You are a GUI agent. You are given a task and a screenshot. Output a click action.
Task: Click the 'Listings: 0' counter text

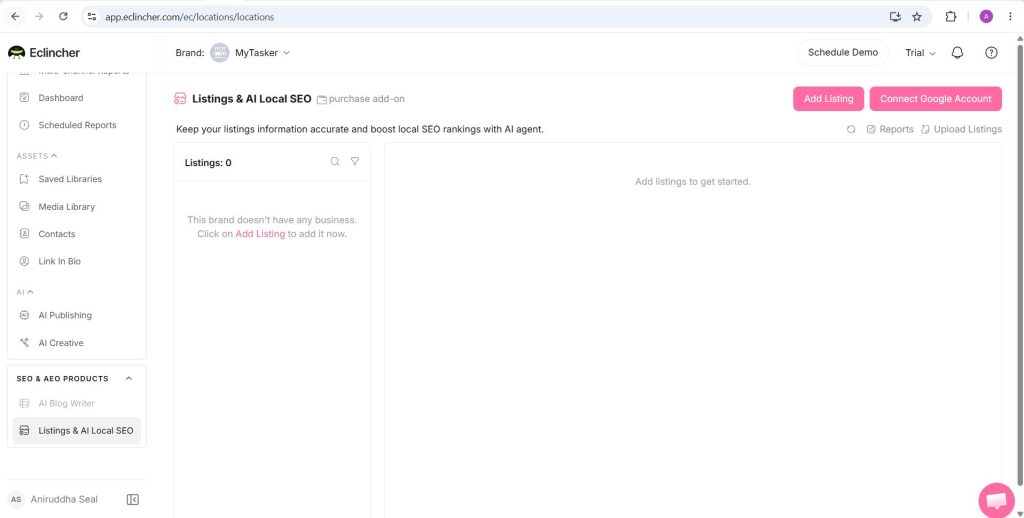[208, 163]
